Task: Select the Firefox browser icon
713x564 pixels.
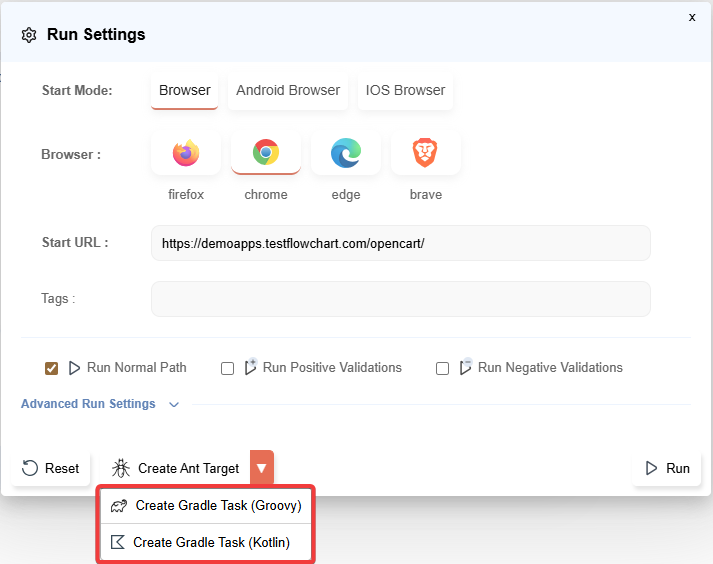Action: 186,153
